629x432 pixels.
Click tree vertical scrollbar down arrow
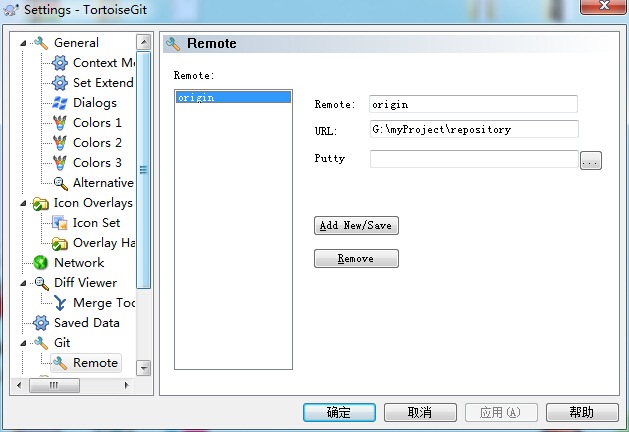tap(144, 368)
